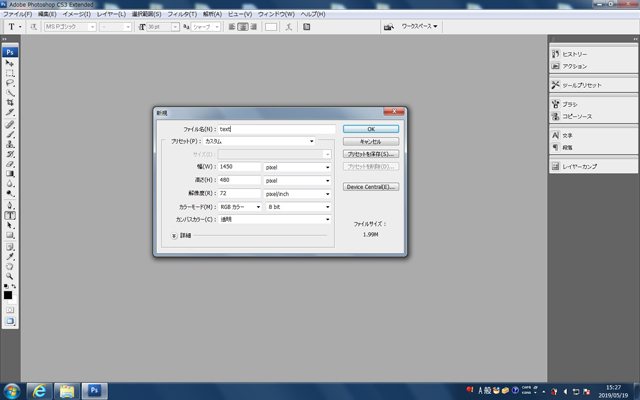Image resolution: width=640 pixels, height=400 pixels.
Task: Toggle center text alignment in options bar
Action: coord(244,26)
